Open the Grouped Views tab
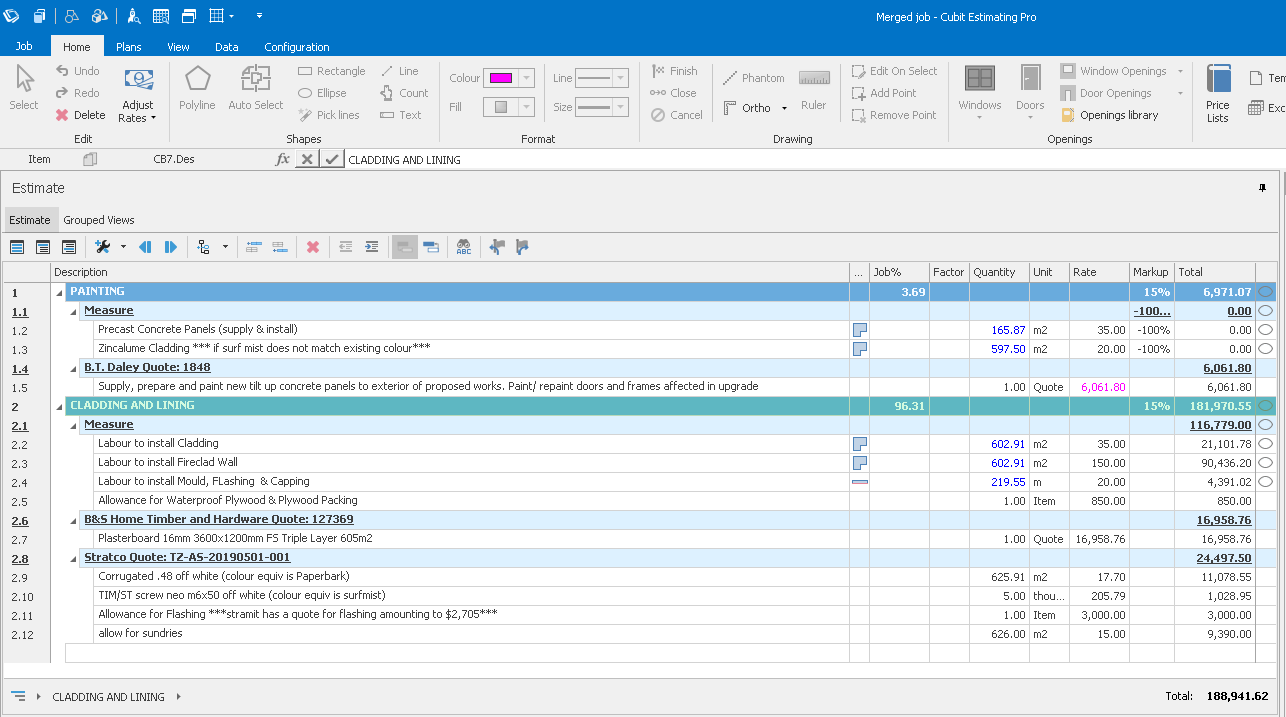The width and height of the screenshot is (1286, 717). (99, 220)
